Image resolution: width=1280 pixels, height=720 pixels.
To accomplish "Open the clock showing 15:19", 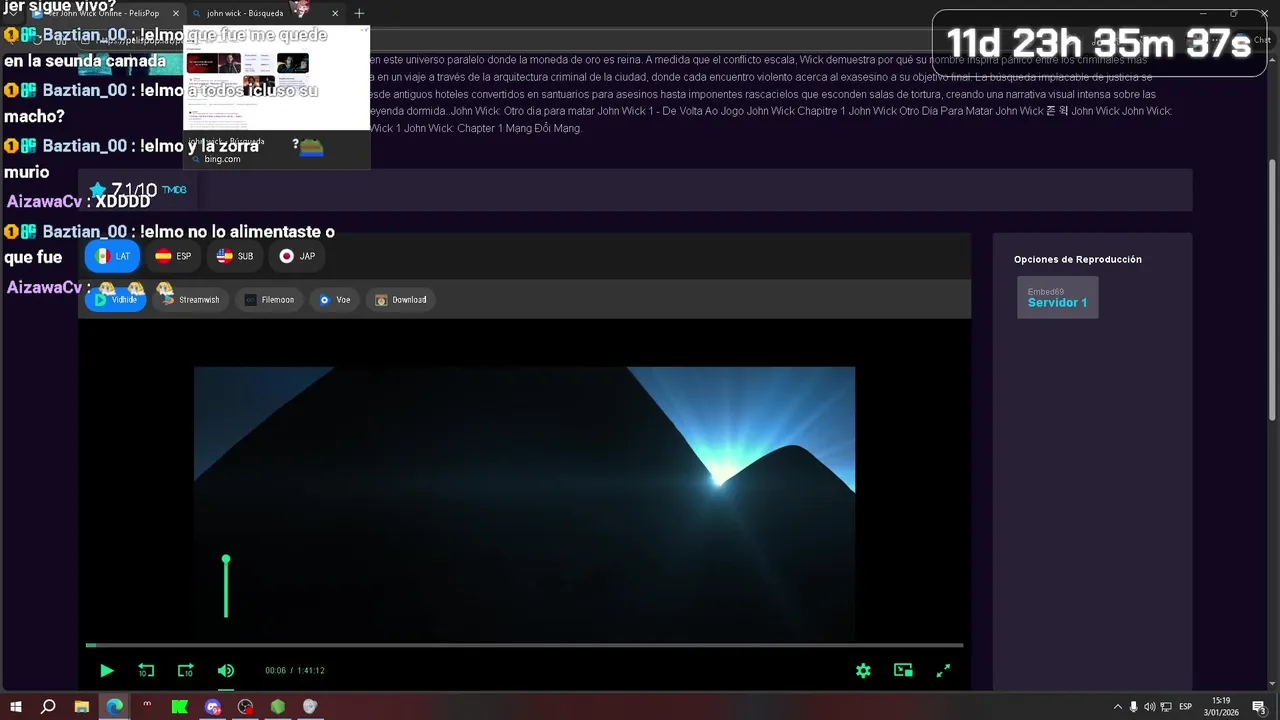I will pyautogui.click(x=1221, y=706).
